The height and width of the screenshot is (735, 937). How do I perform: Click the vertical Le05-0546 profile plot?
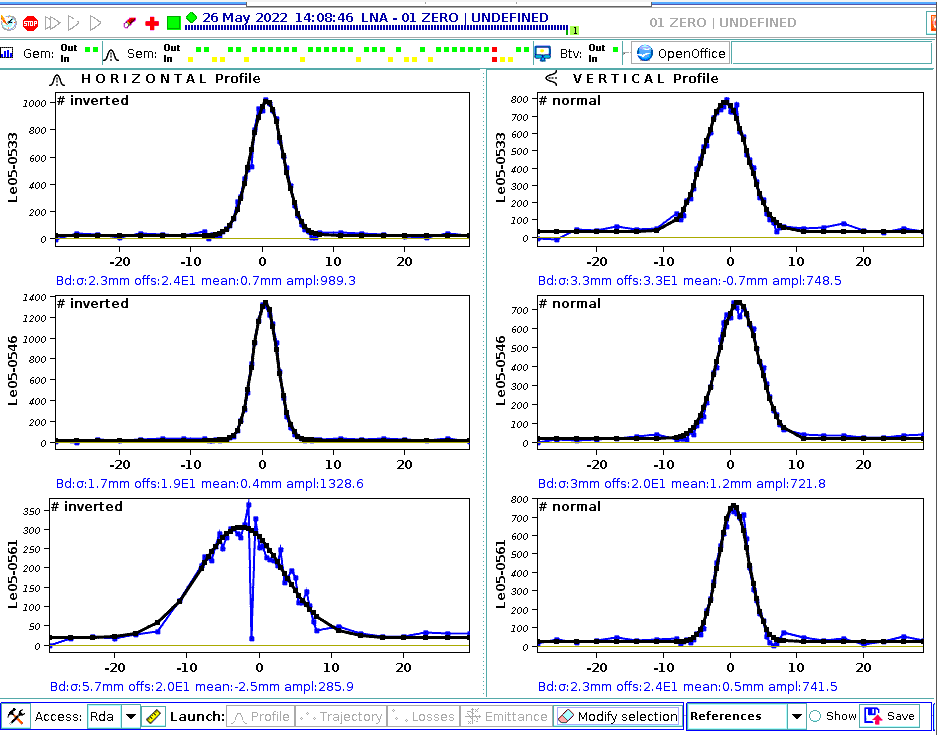[x=730, y=372]
